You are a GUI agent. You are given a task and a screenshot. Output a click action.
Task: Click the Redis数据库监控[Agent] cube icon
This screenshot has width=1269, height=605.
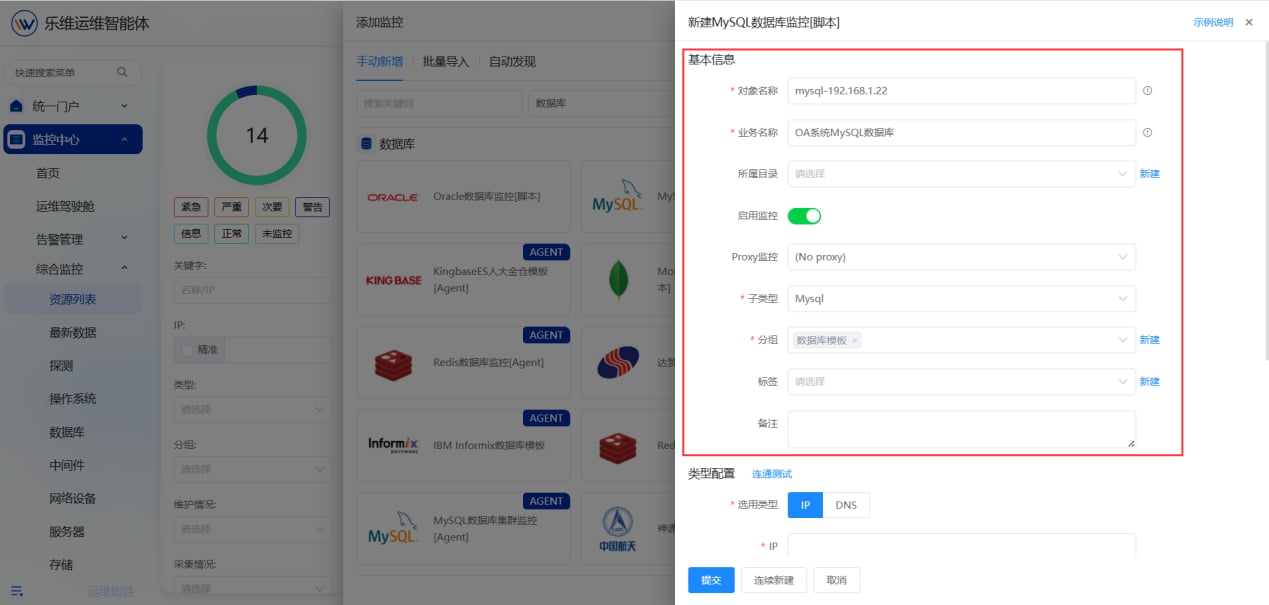click(x=393, y=364)
